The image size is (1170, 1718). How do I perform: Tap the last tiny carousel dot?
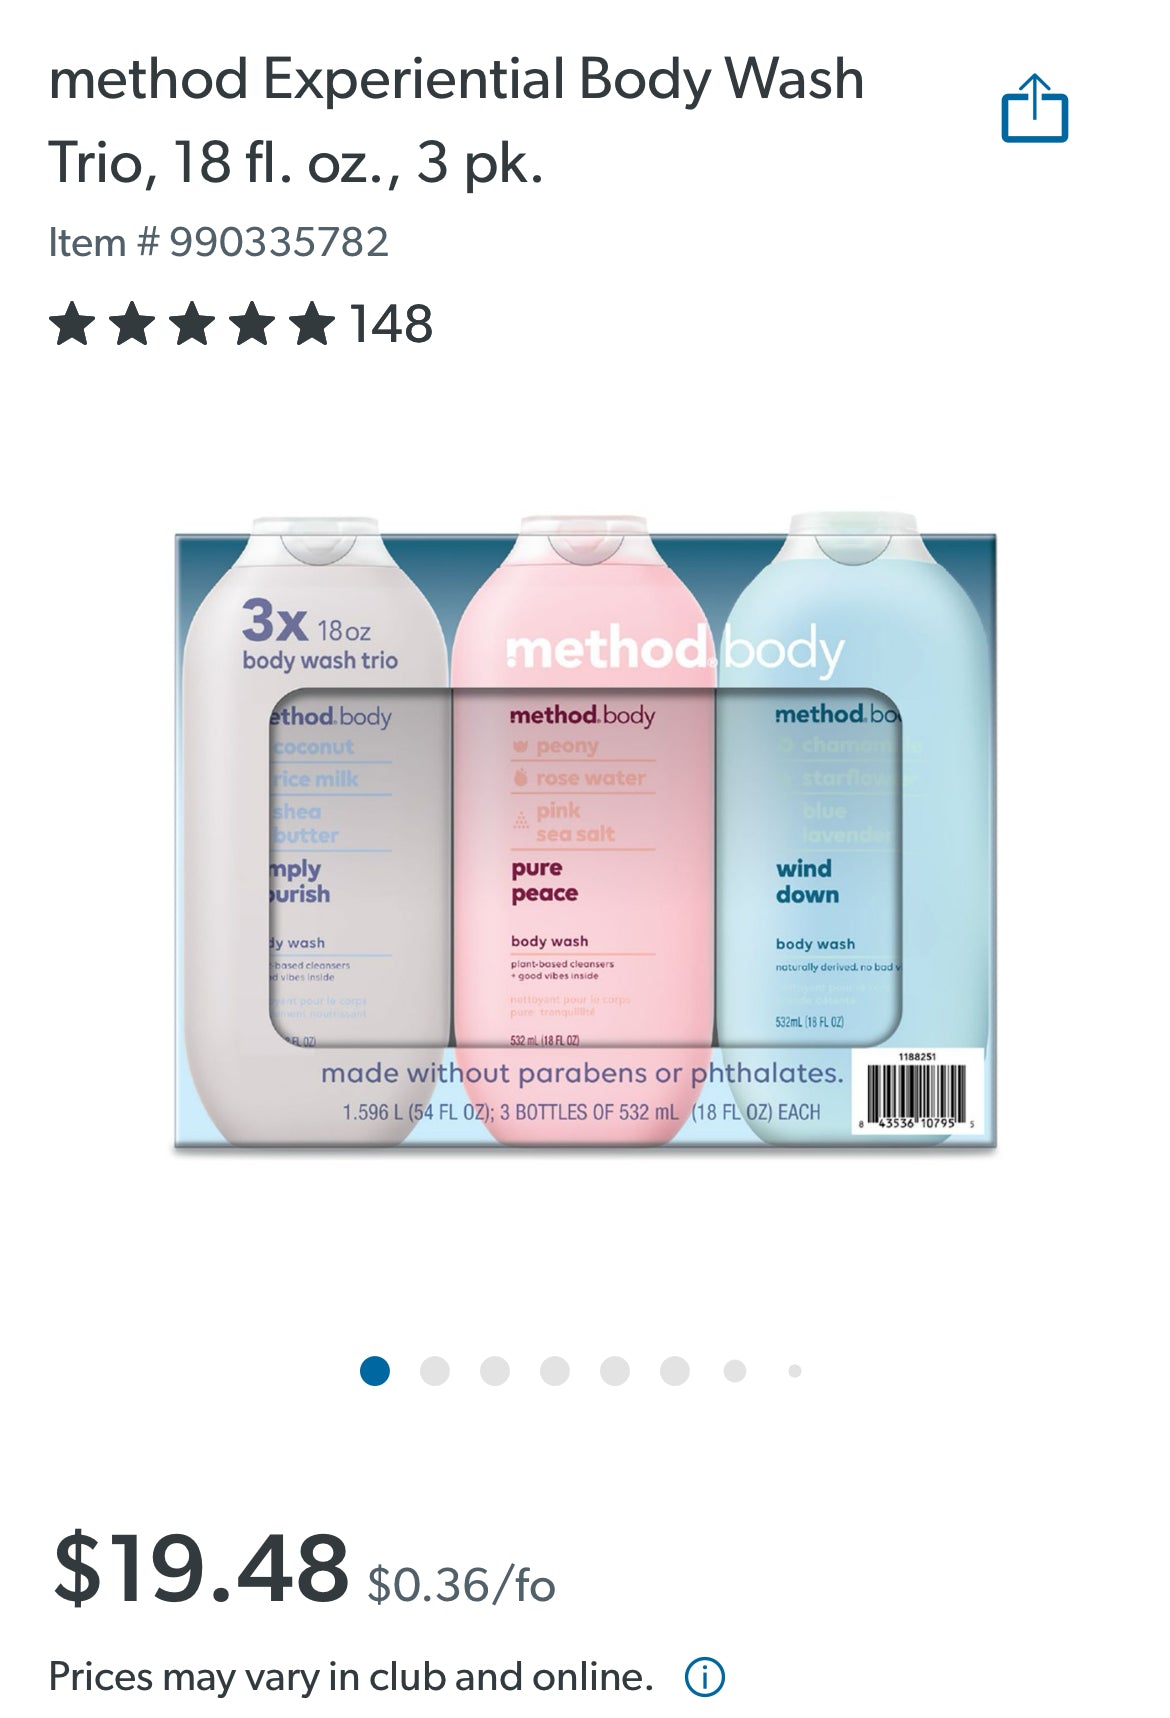(x=795, y=1371)
